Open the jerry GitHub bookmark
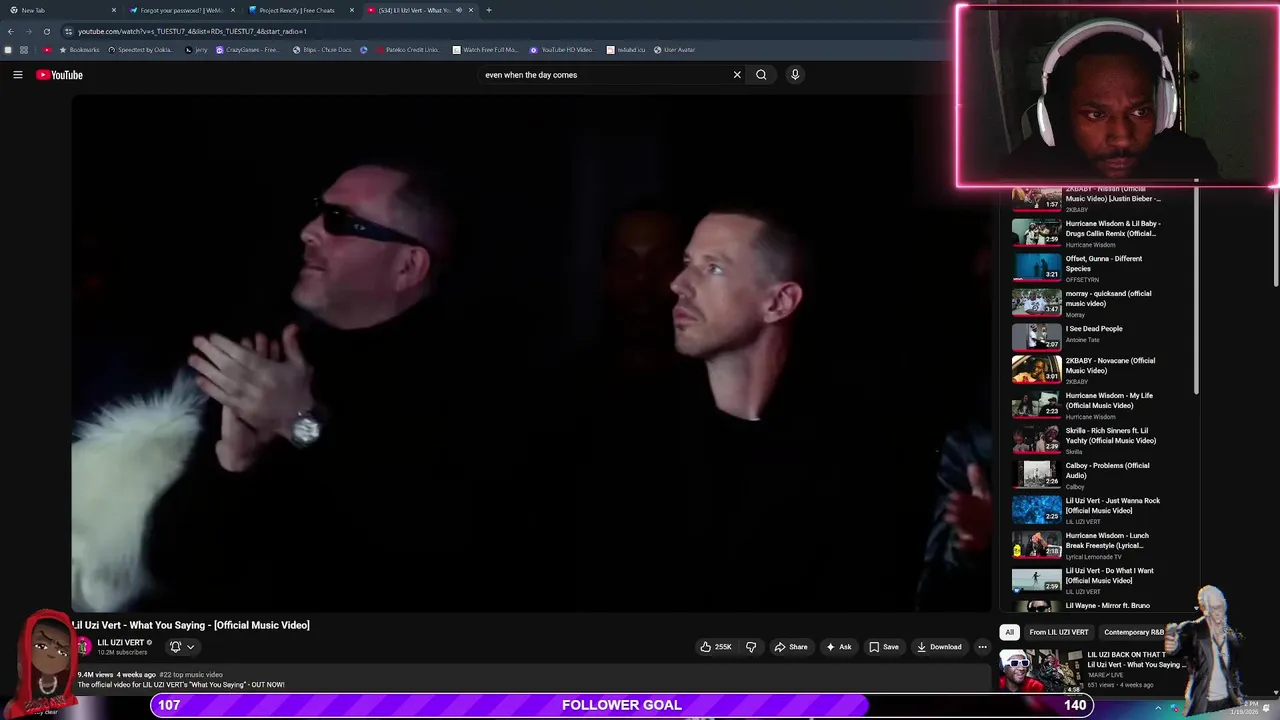 pos(197,50)
